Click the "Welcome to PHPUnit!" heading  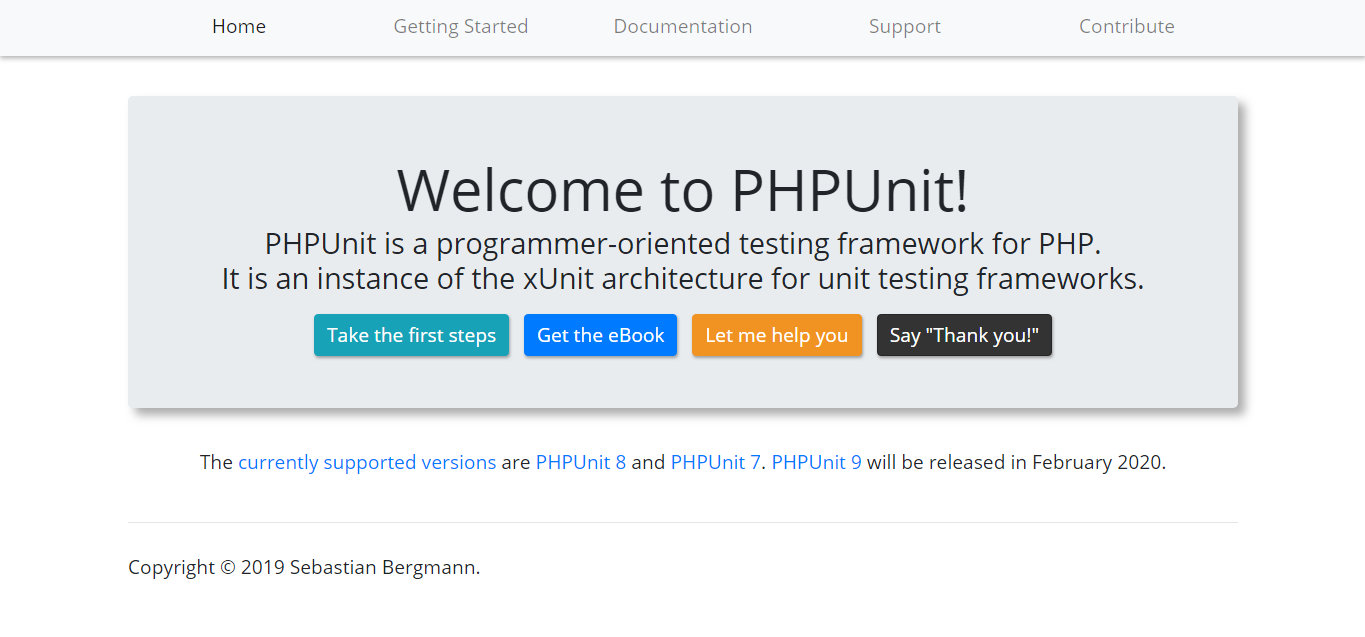(x=682, y=190)
